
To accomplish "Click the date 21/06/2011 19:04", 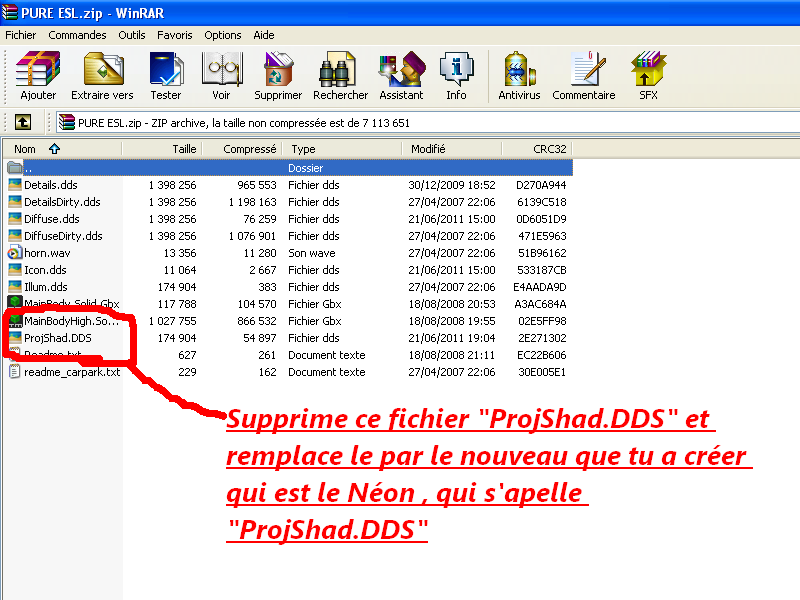I will 452,338.
